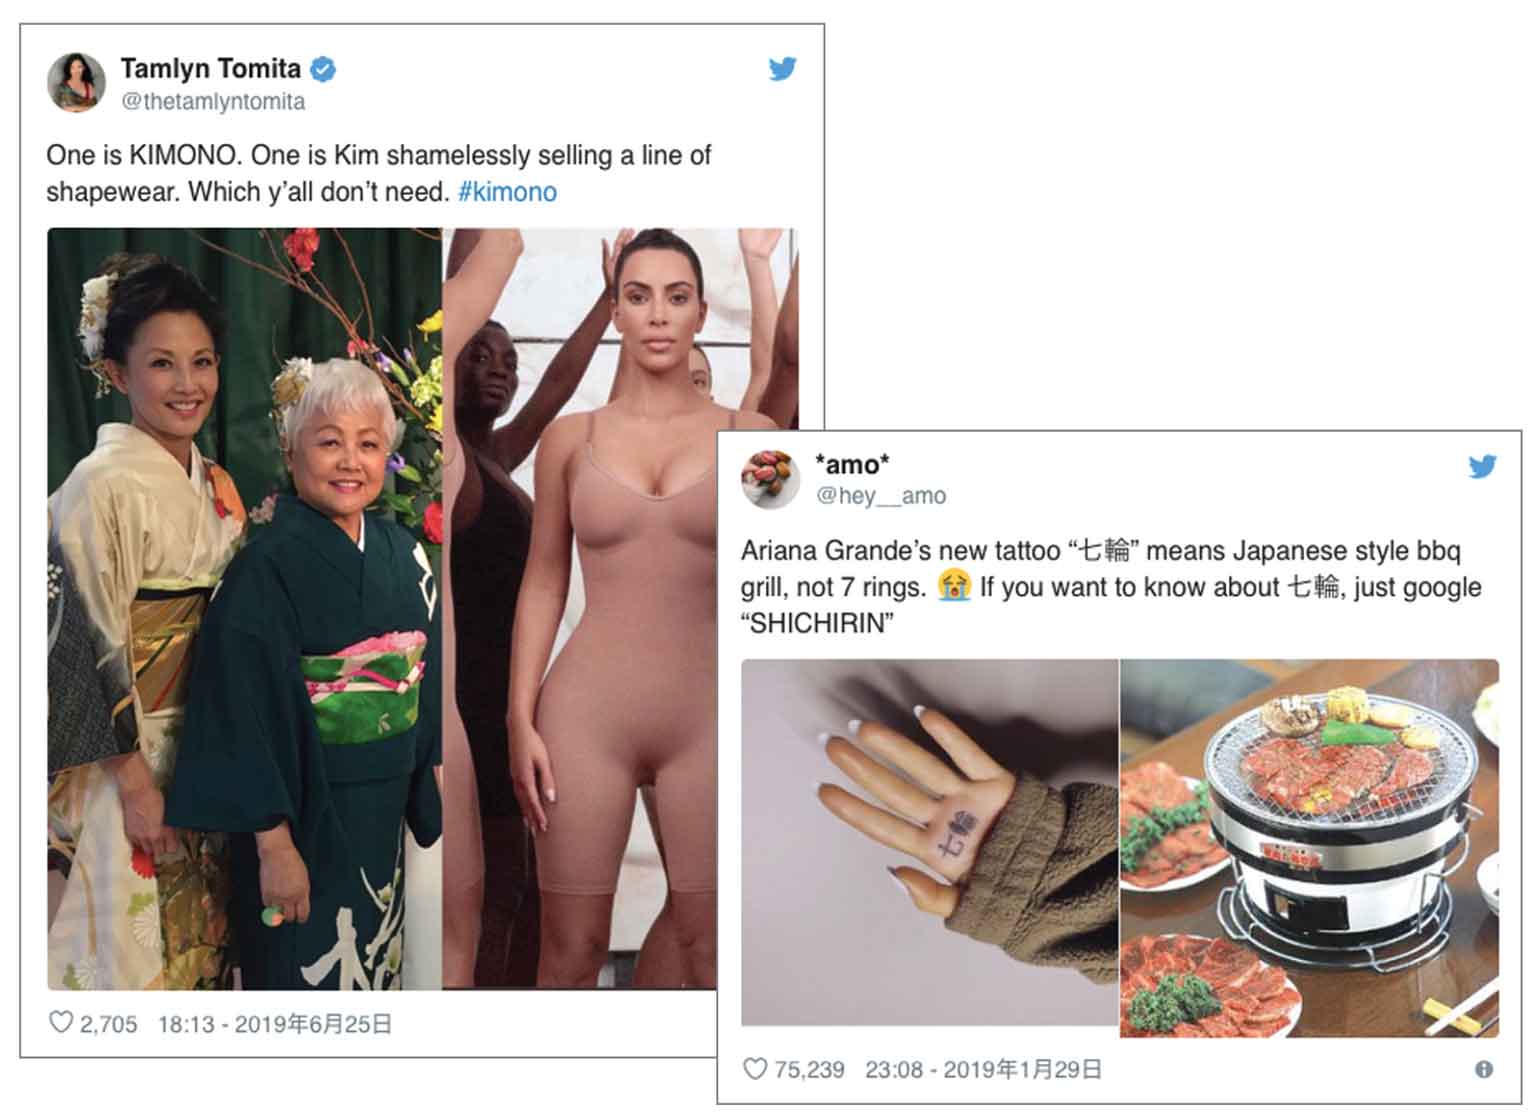Click the Twitter bird icon on Tamlyn Tomita's tweet
This screenshot has width=1540, height=1120.
pyautogui.click(x=782, y=69)
